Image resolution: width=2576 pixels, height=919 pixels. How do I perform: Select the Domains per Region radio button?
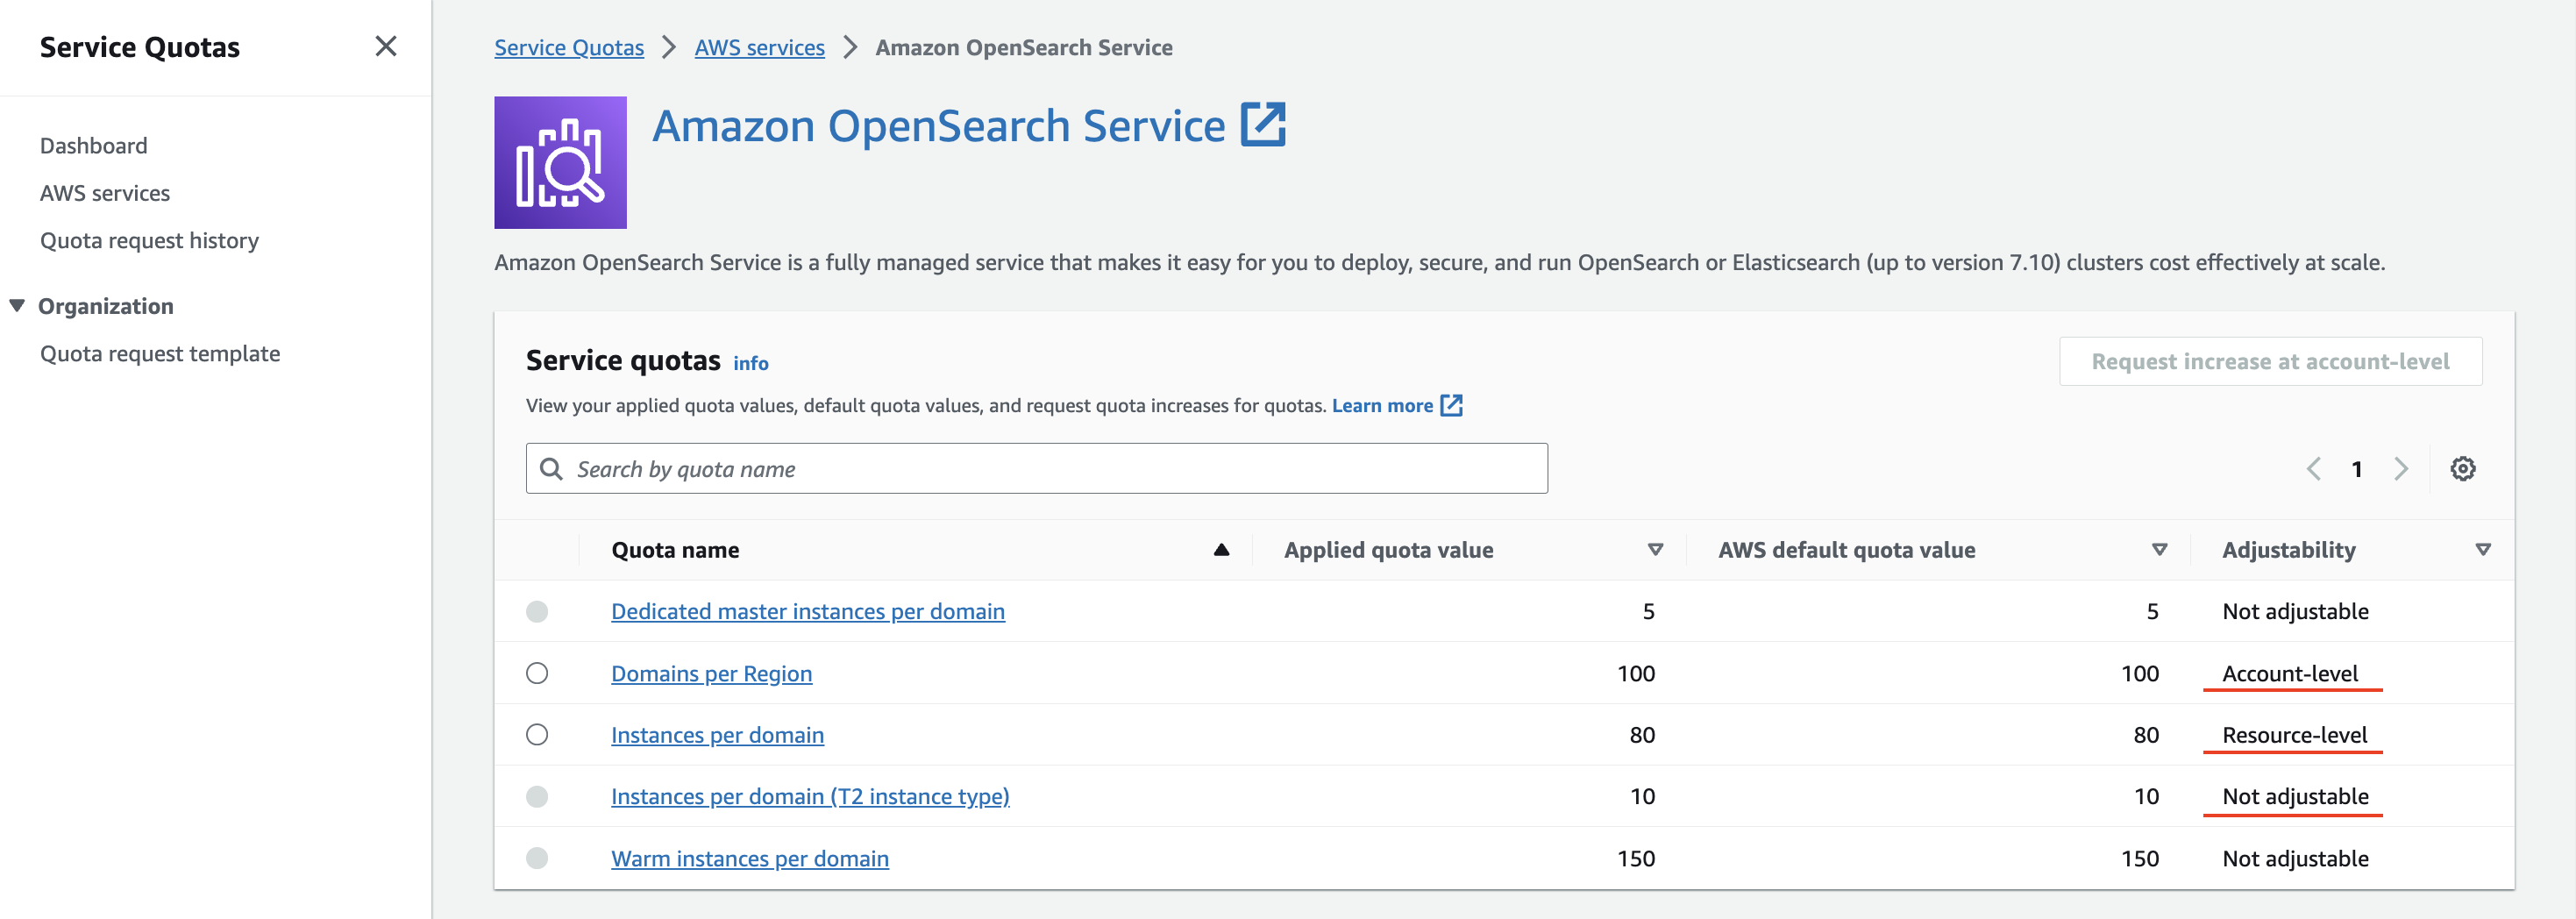(538, 673)
